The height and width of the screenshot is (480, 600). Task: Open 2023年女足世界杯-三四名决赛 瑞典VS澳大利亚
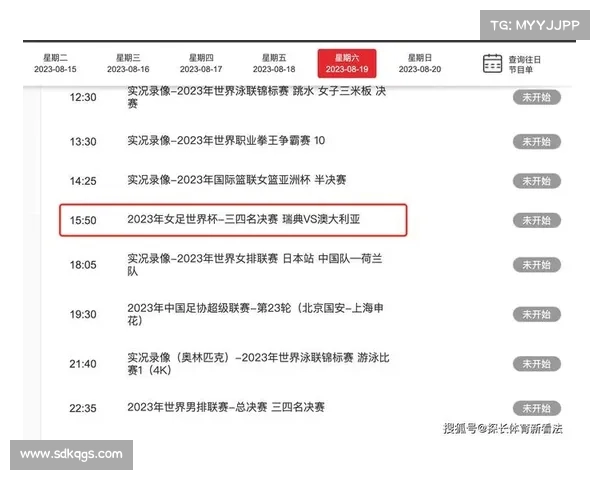(244, 219)
